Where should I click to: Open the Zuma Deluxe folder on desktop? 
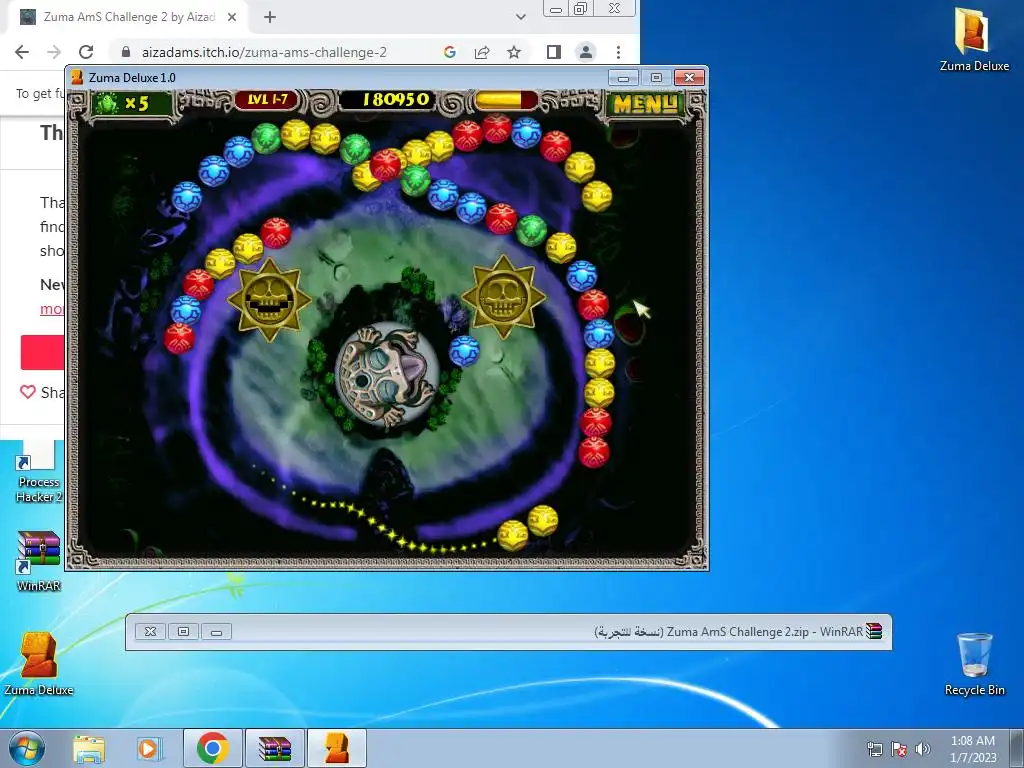click(x=974, y=40)
